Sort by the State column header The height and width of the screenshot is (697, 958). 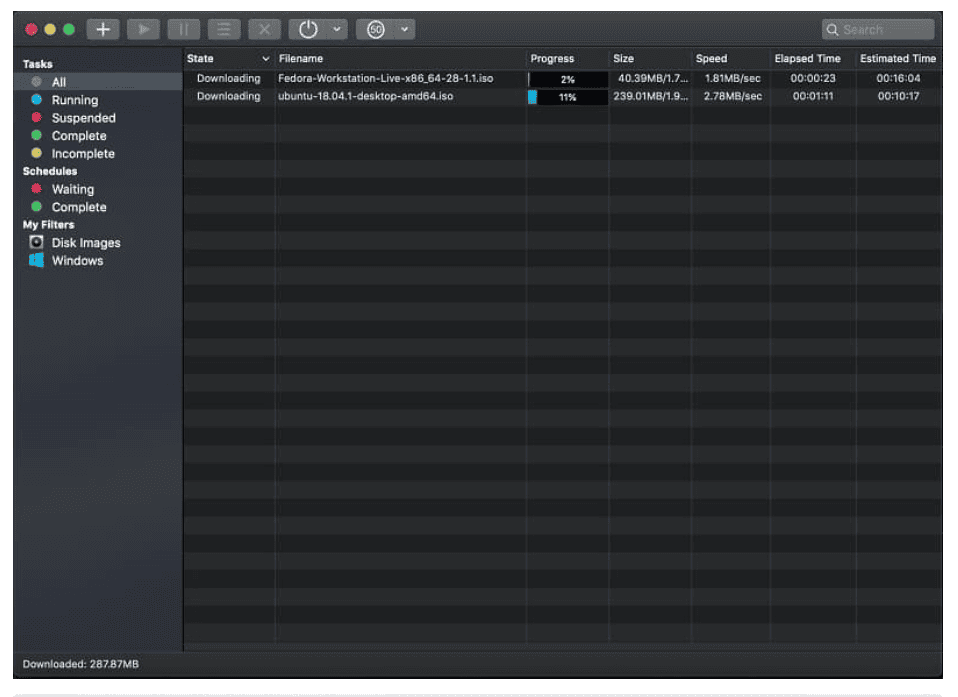point(200,59)
